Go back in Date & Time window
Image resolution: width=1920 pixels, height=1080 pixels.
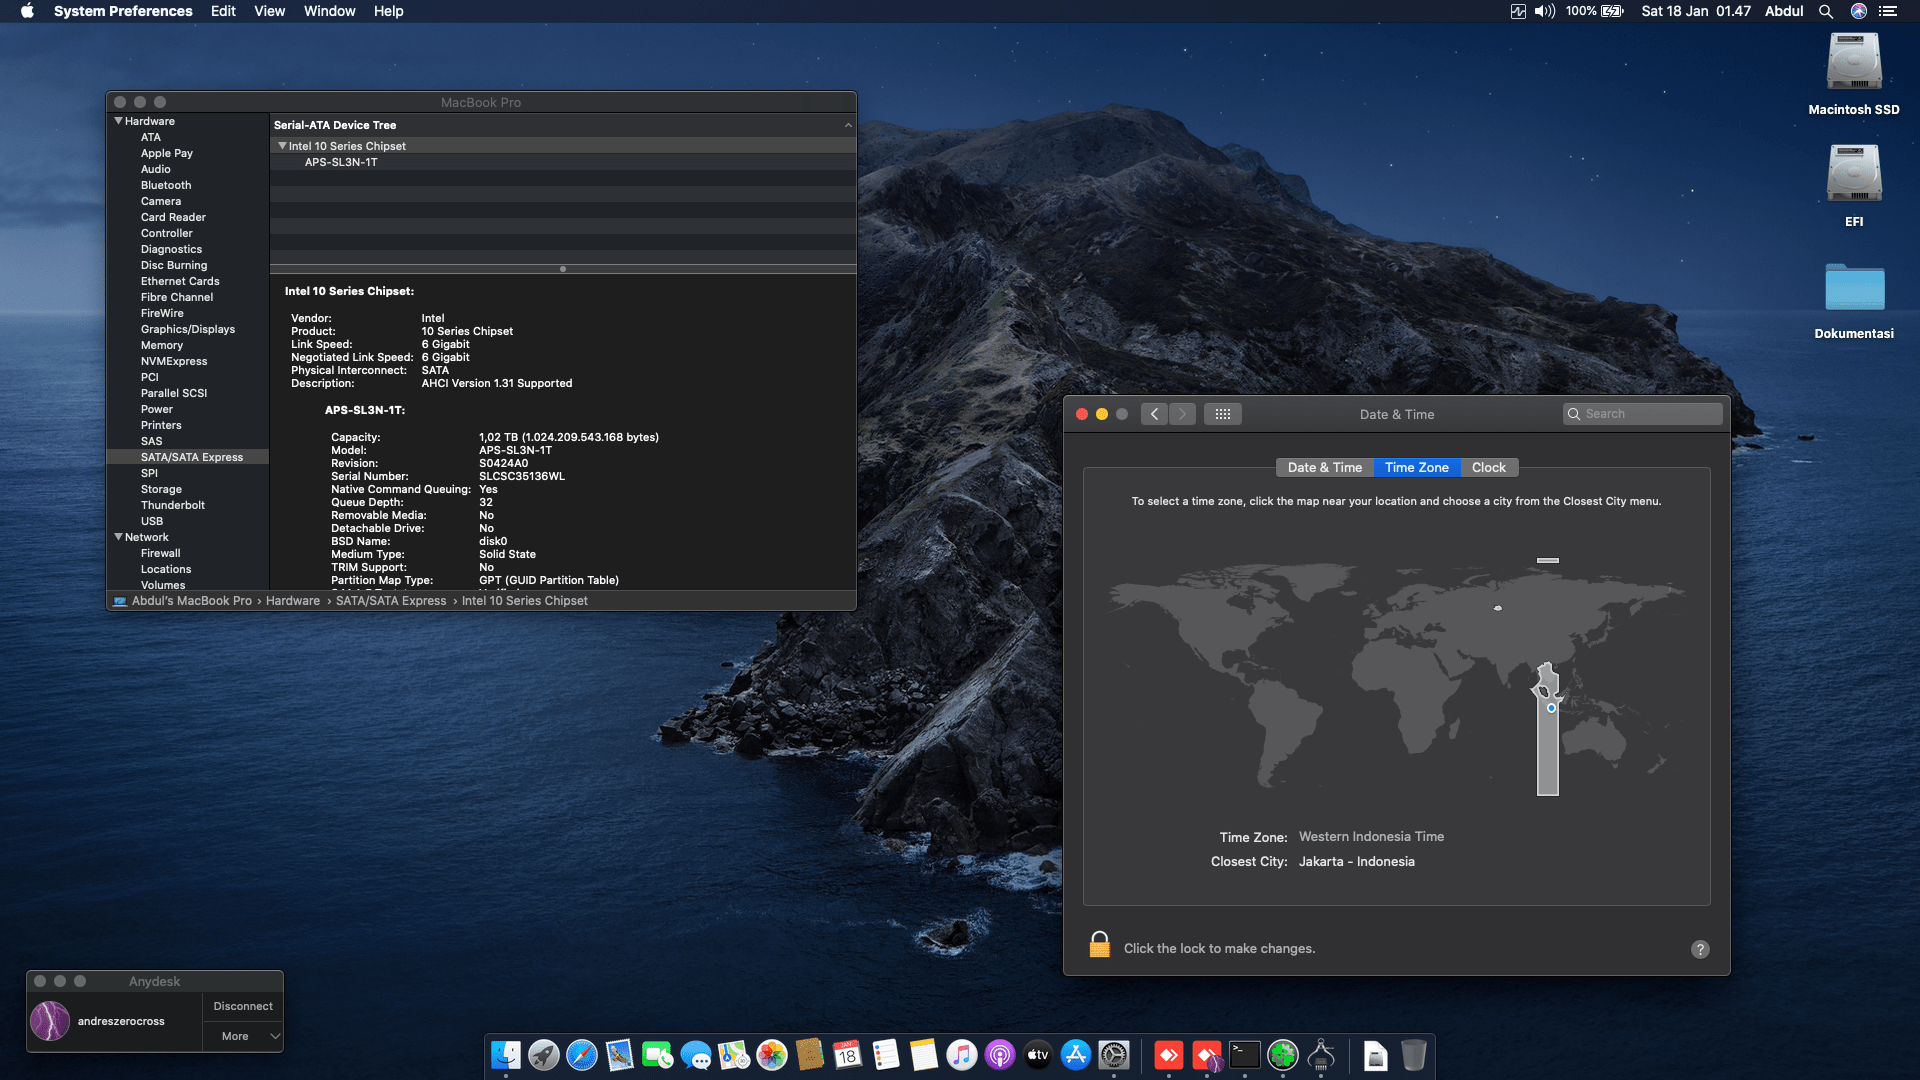tap(1154, 414)
